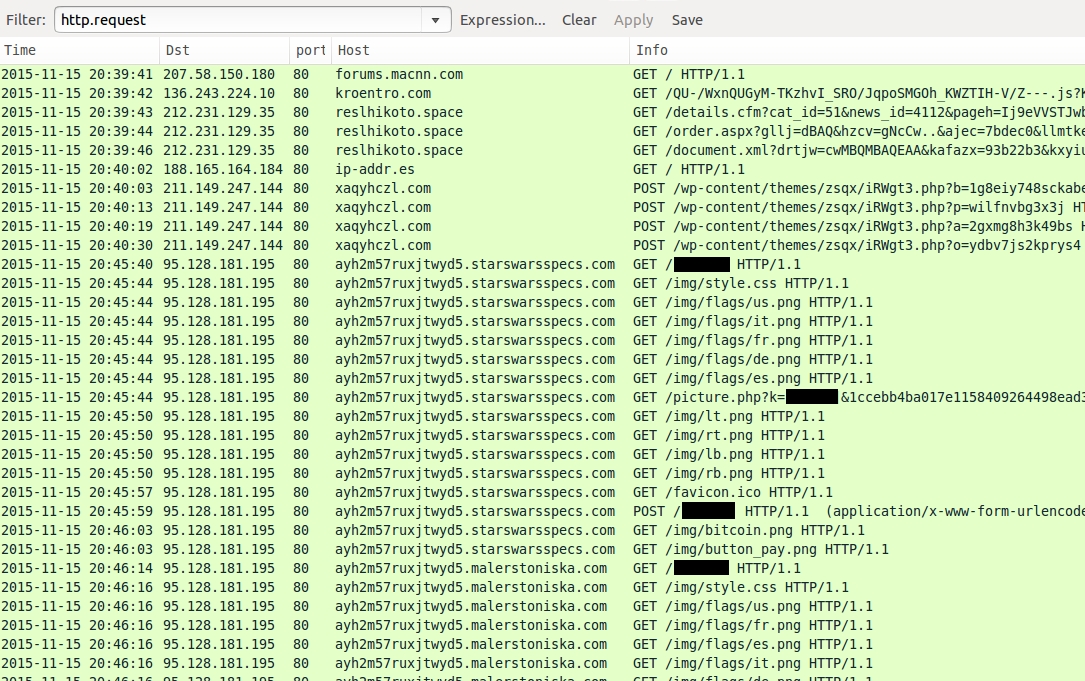Image resolution: width=1085 pixels, height=681 pixels.
Task: Clear the display filter
Action: (579, 20)
